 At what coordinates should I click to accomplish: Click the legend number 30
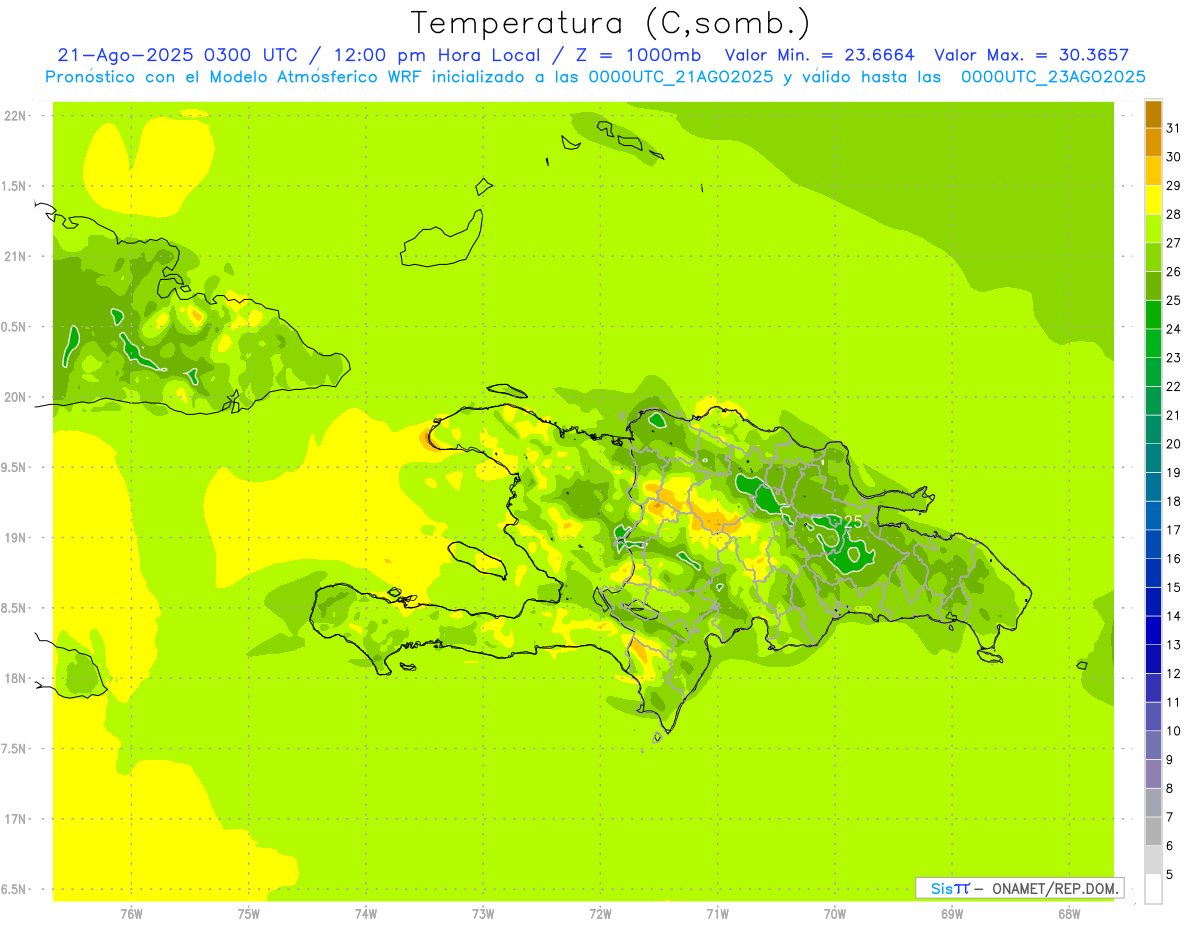(x=1174, y=157)
